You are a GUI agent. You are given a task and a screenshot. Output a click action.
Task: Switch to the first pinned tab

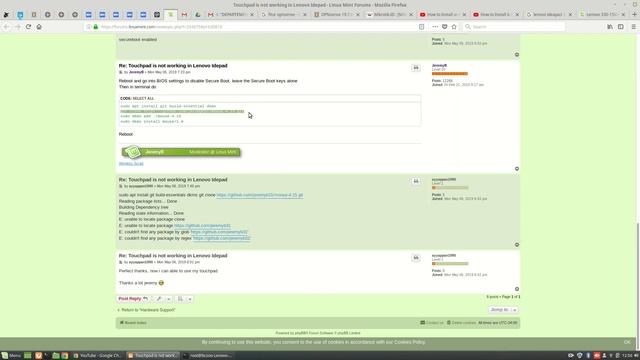pos(7,14)
